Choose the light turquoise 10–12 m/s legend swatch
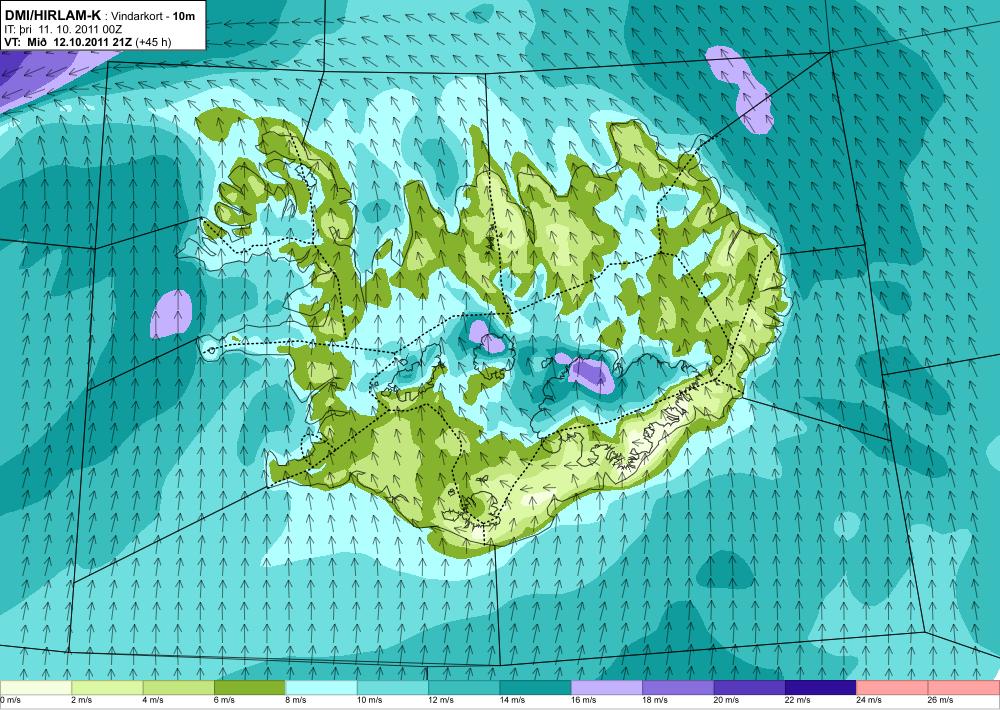Image resolution: width=1000 pixels, height=710 pixels. click(x=393, y=688)
